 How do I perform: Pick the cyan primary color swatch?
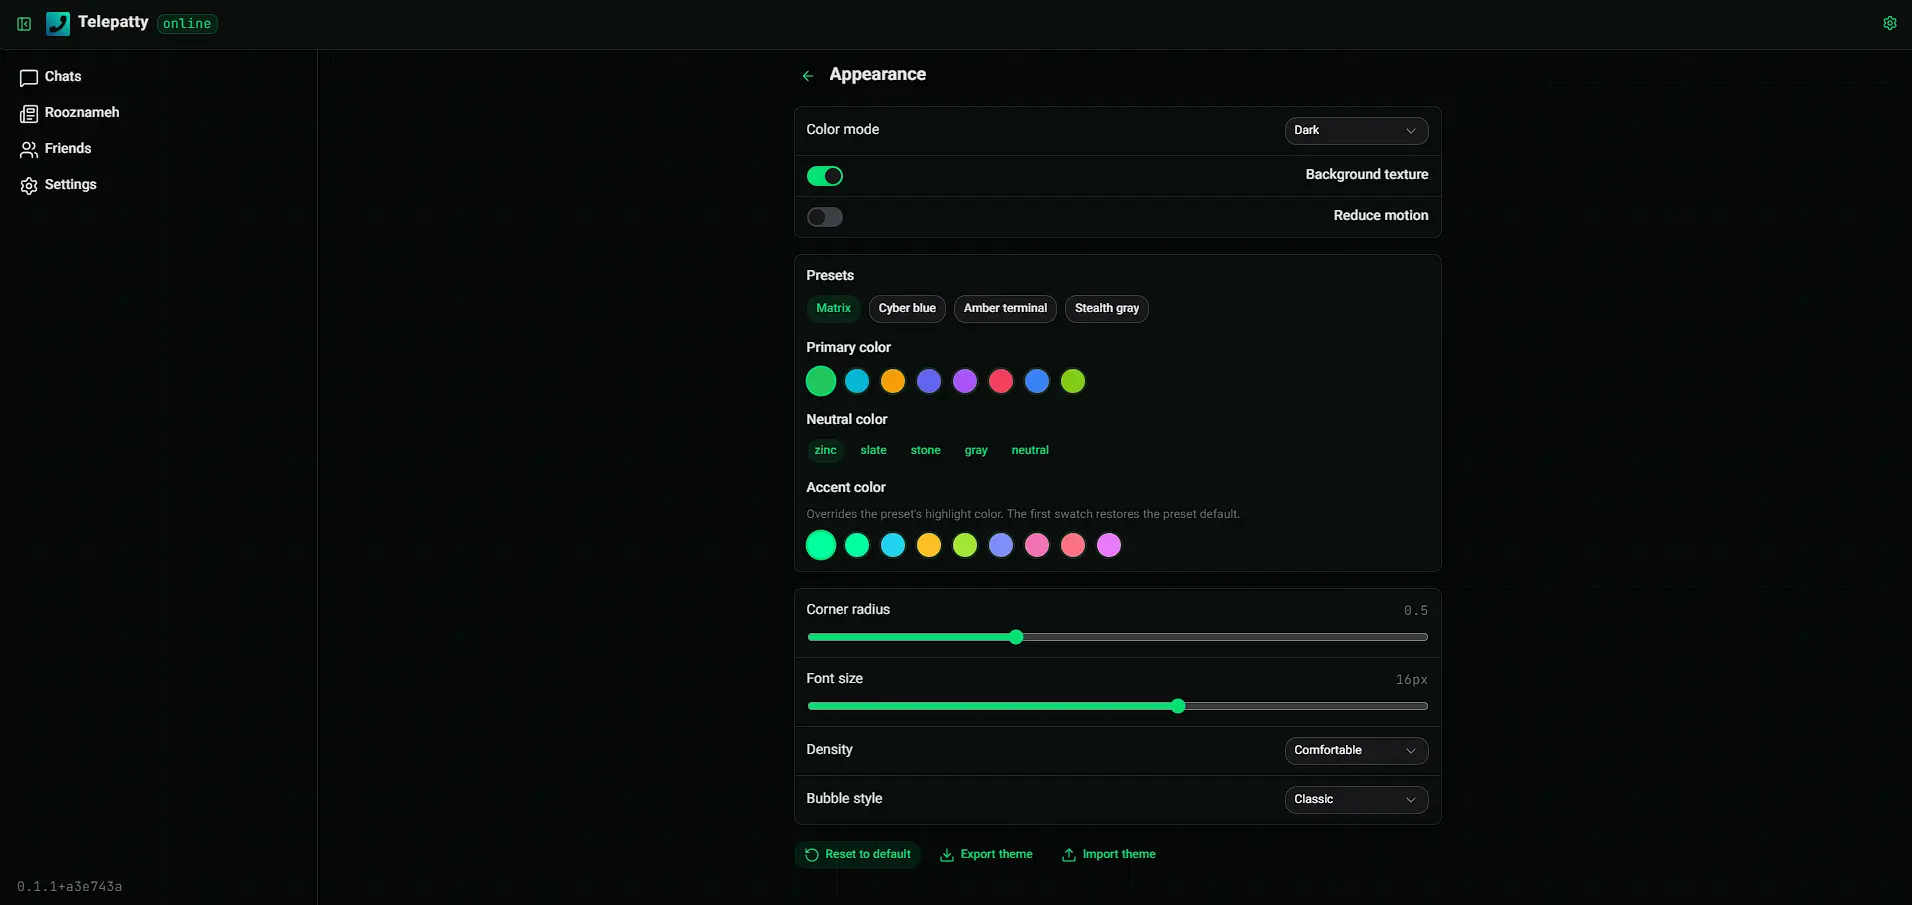click(x=857, y=381)
